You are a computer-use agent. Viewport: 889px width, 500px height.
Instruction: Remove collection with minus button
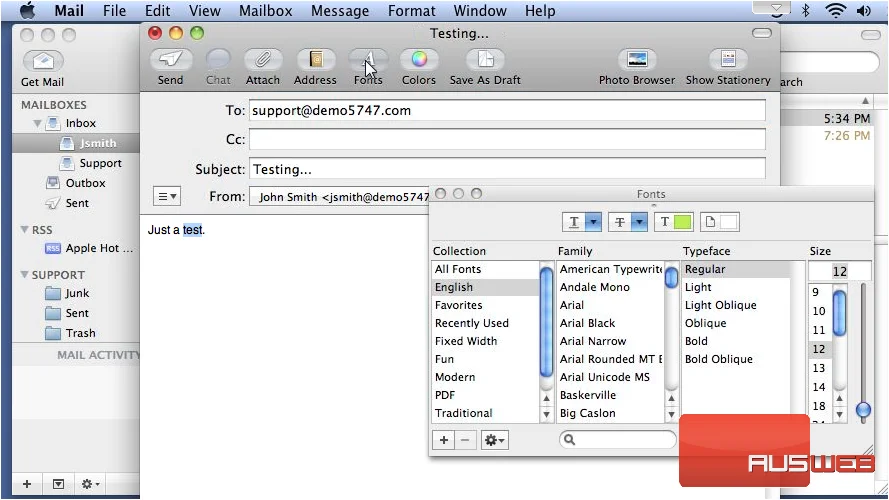465,440
